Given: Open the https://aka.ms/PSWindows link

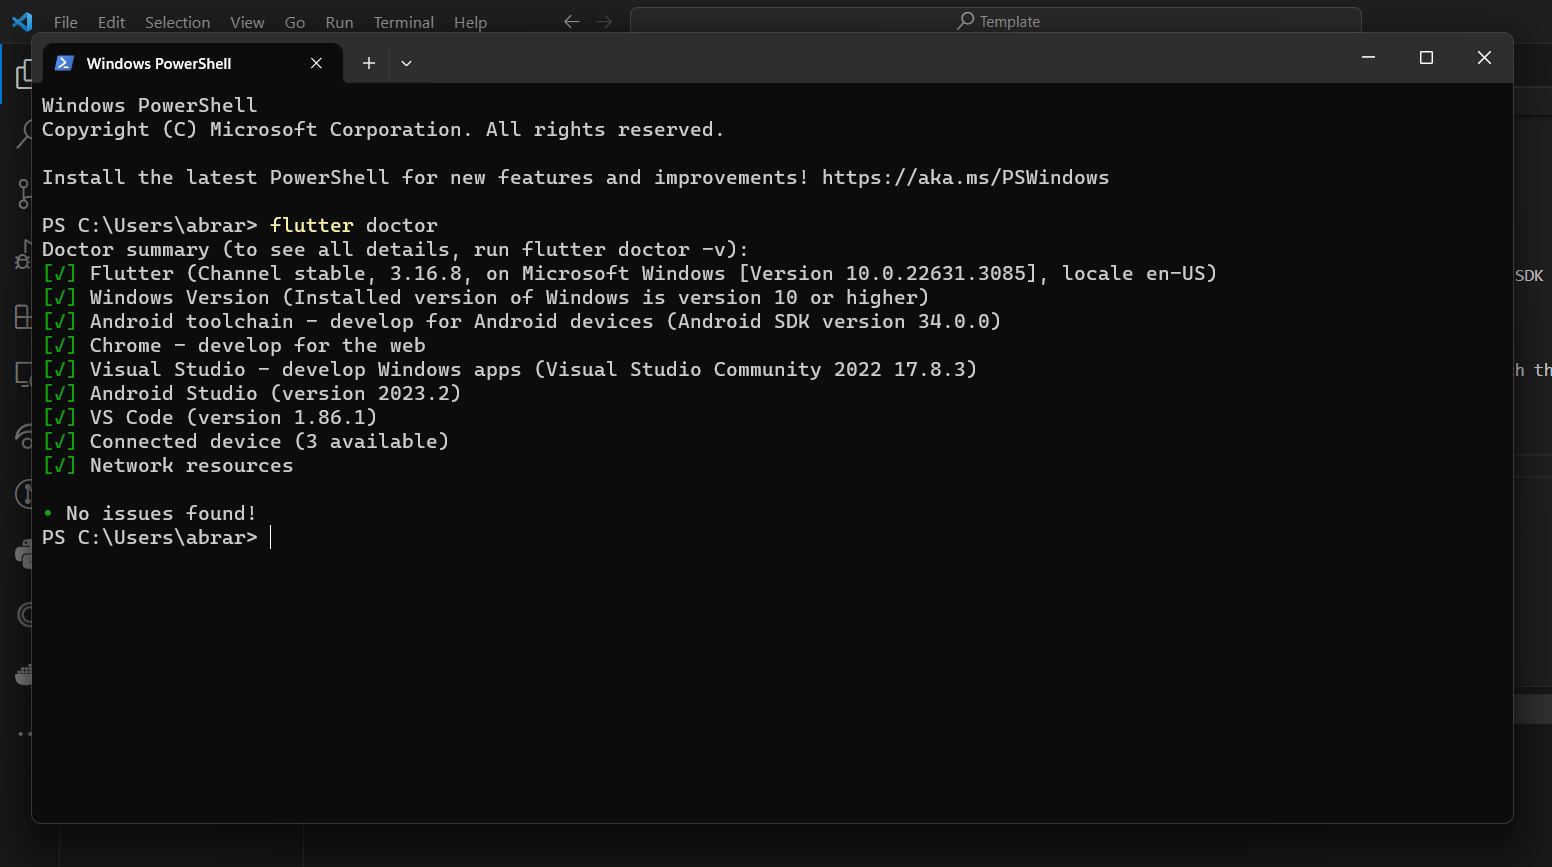Looking at the screenshot, I should pyautogui.click(x=965, y=178).
